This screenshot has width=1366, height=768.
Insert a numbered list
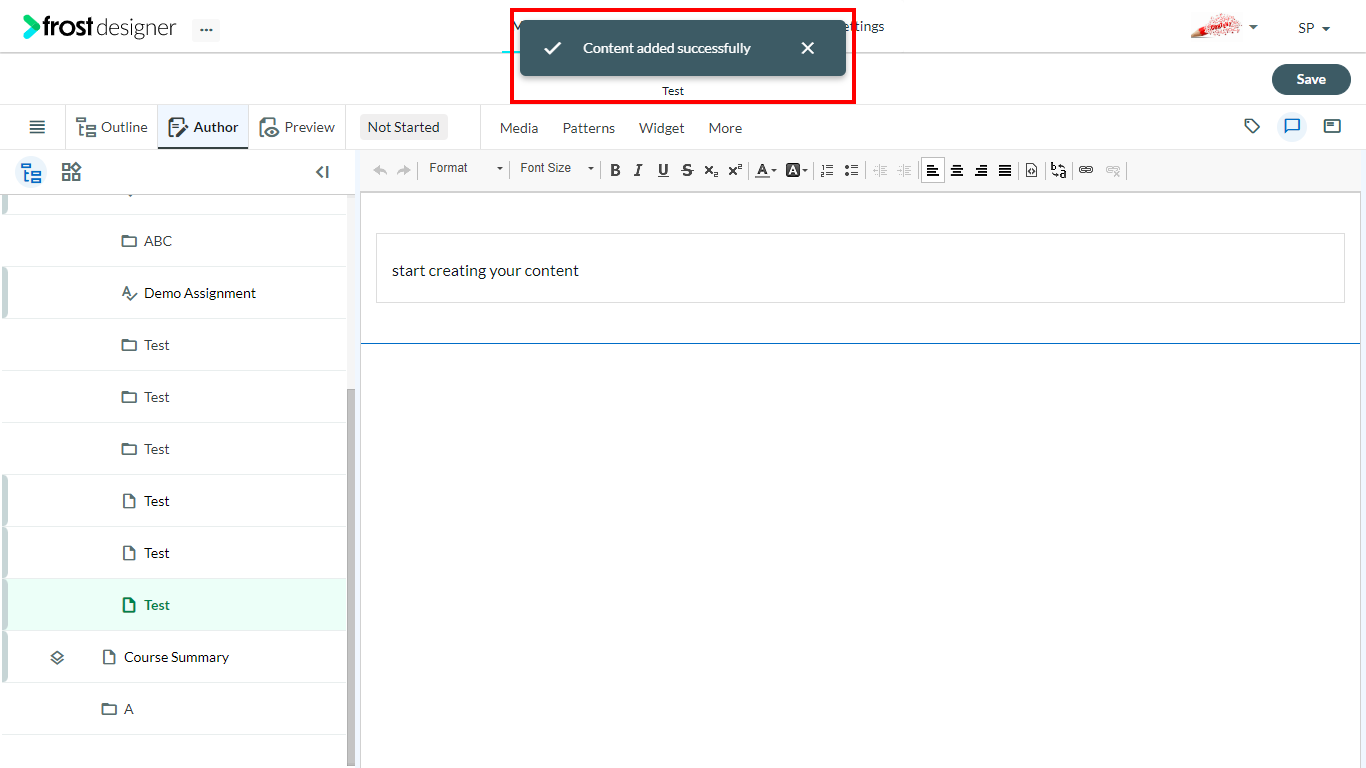[x=827, y=170]
